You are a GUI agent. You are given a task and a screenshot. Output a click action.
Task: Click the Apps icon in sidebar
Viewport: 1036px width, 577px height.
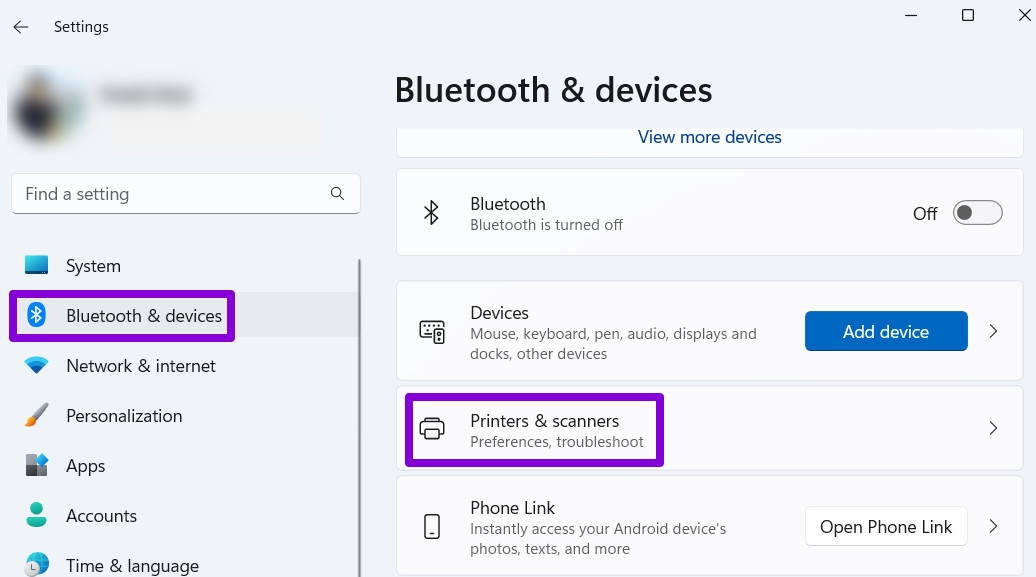[36, 465]
